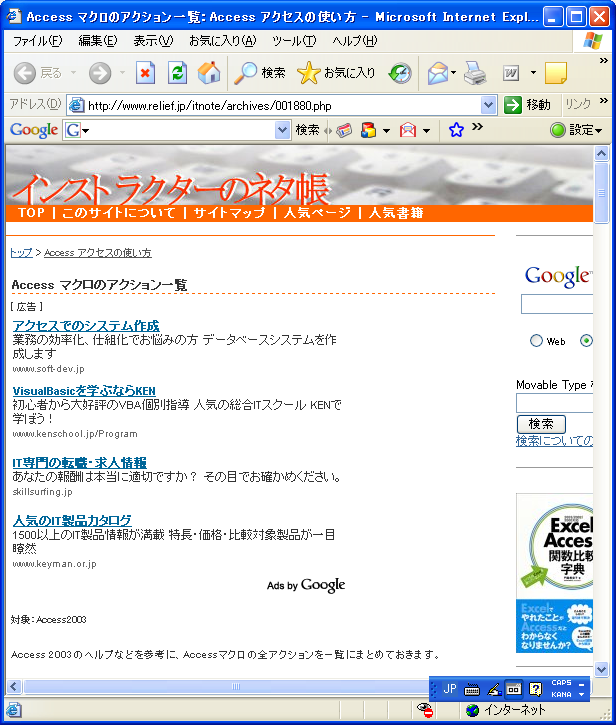
Task: Click the vertical scrollbar thumb
Action: [601, 193]
